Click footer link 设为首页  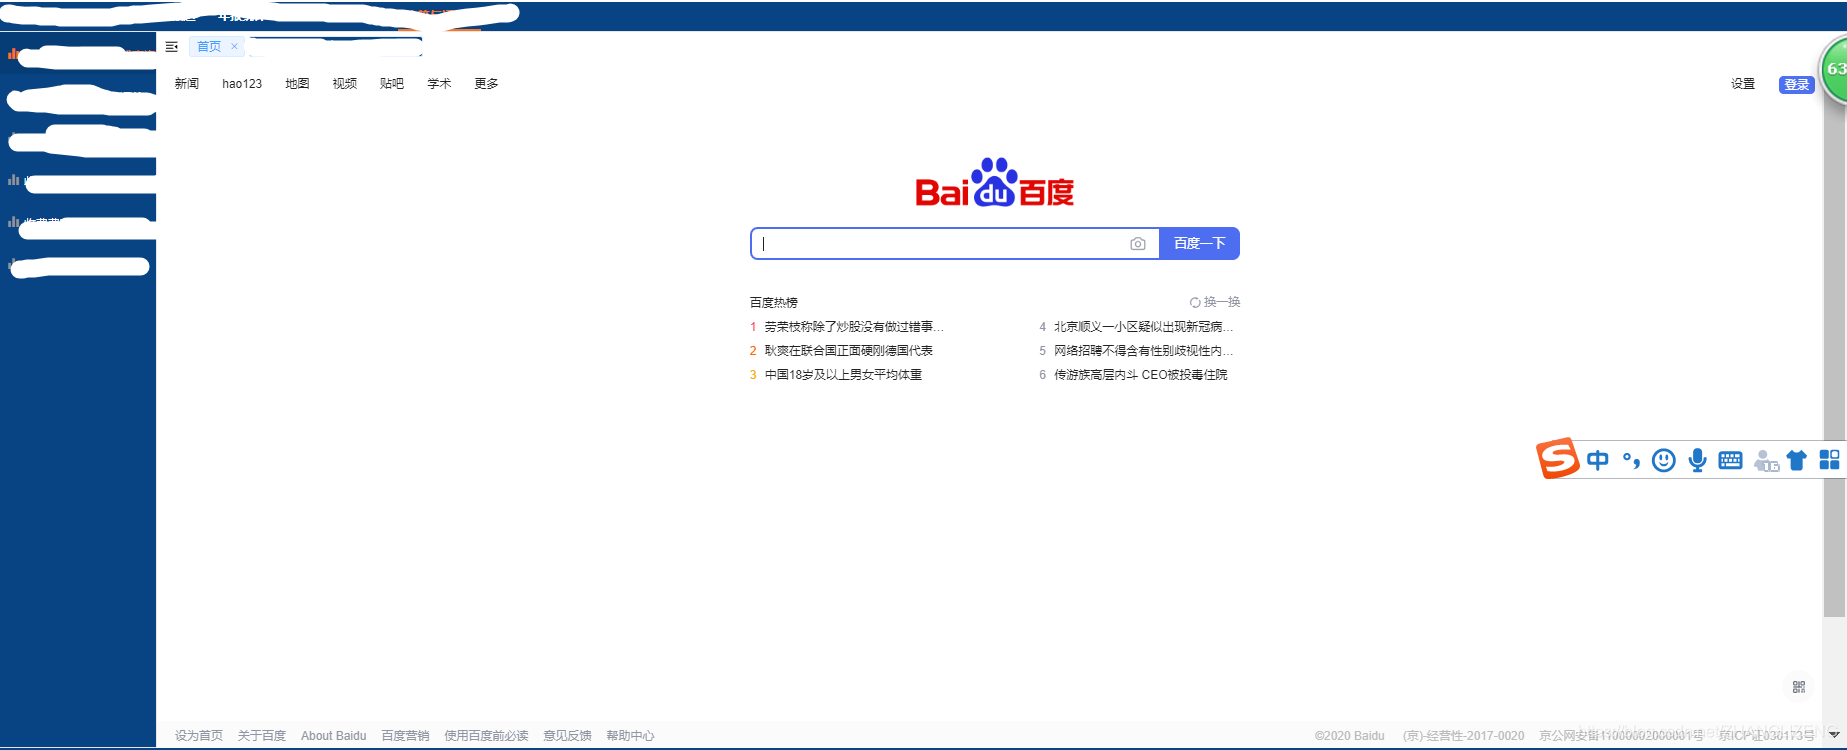[x=199, y=736]
